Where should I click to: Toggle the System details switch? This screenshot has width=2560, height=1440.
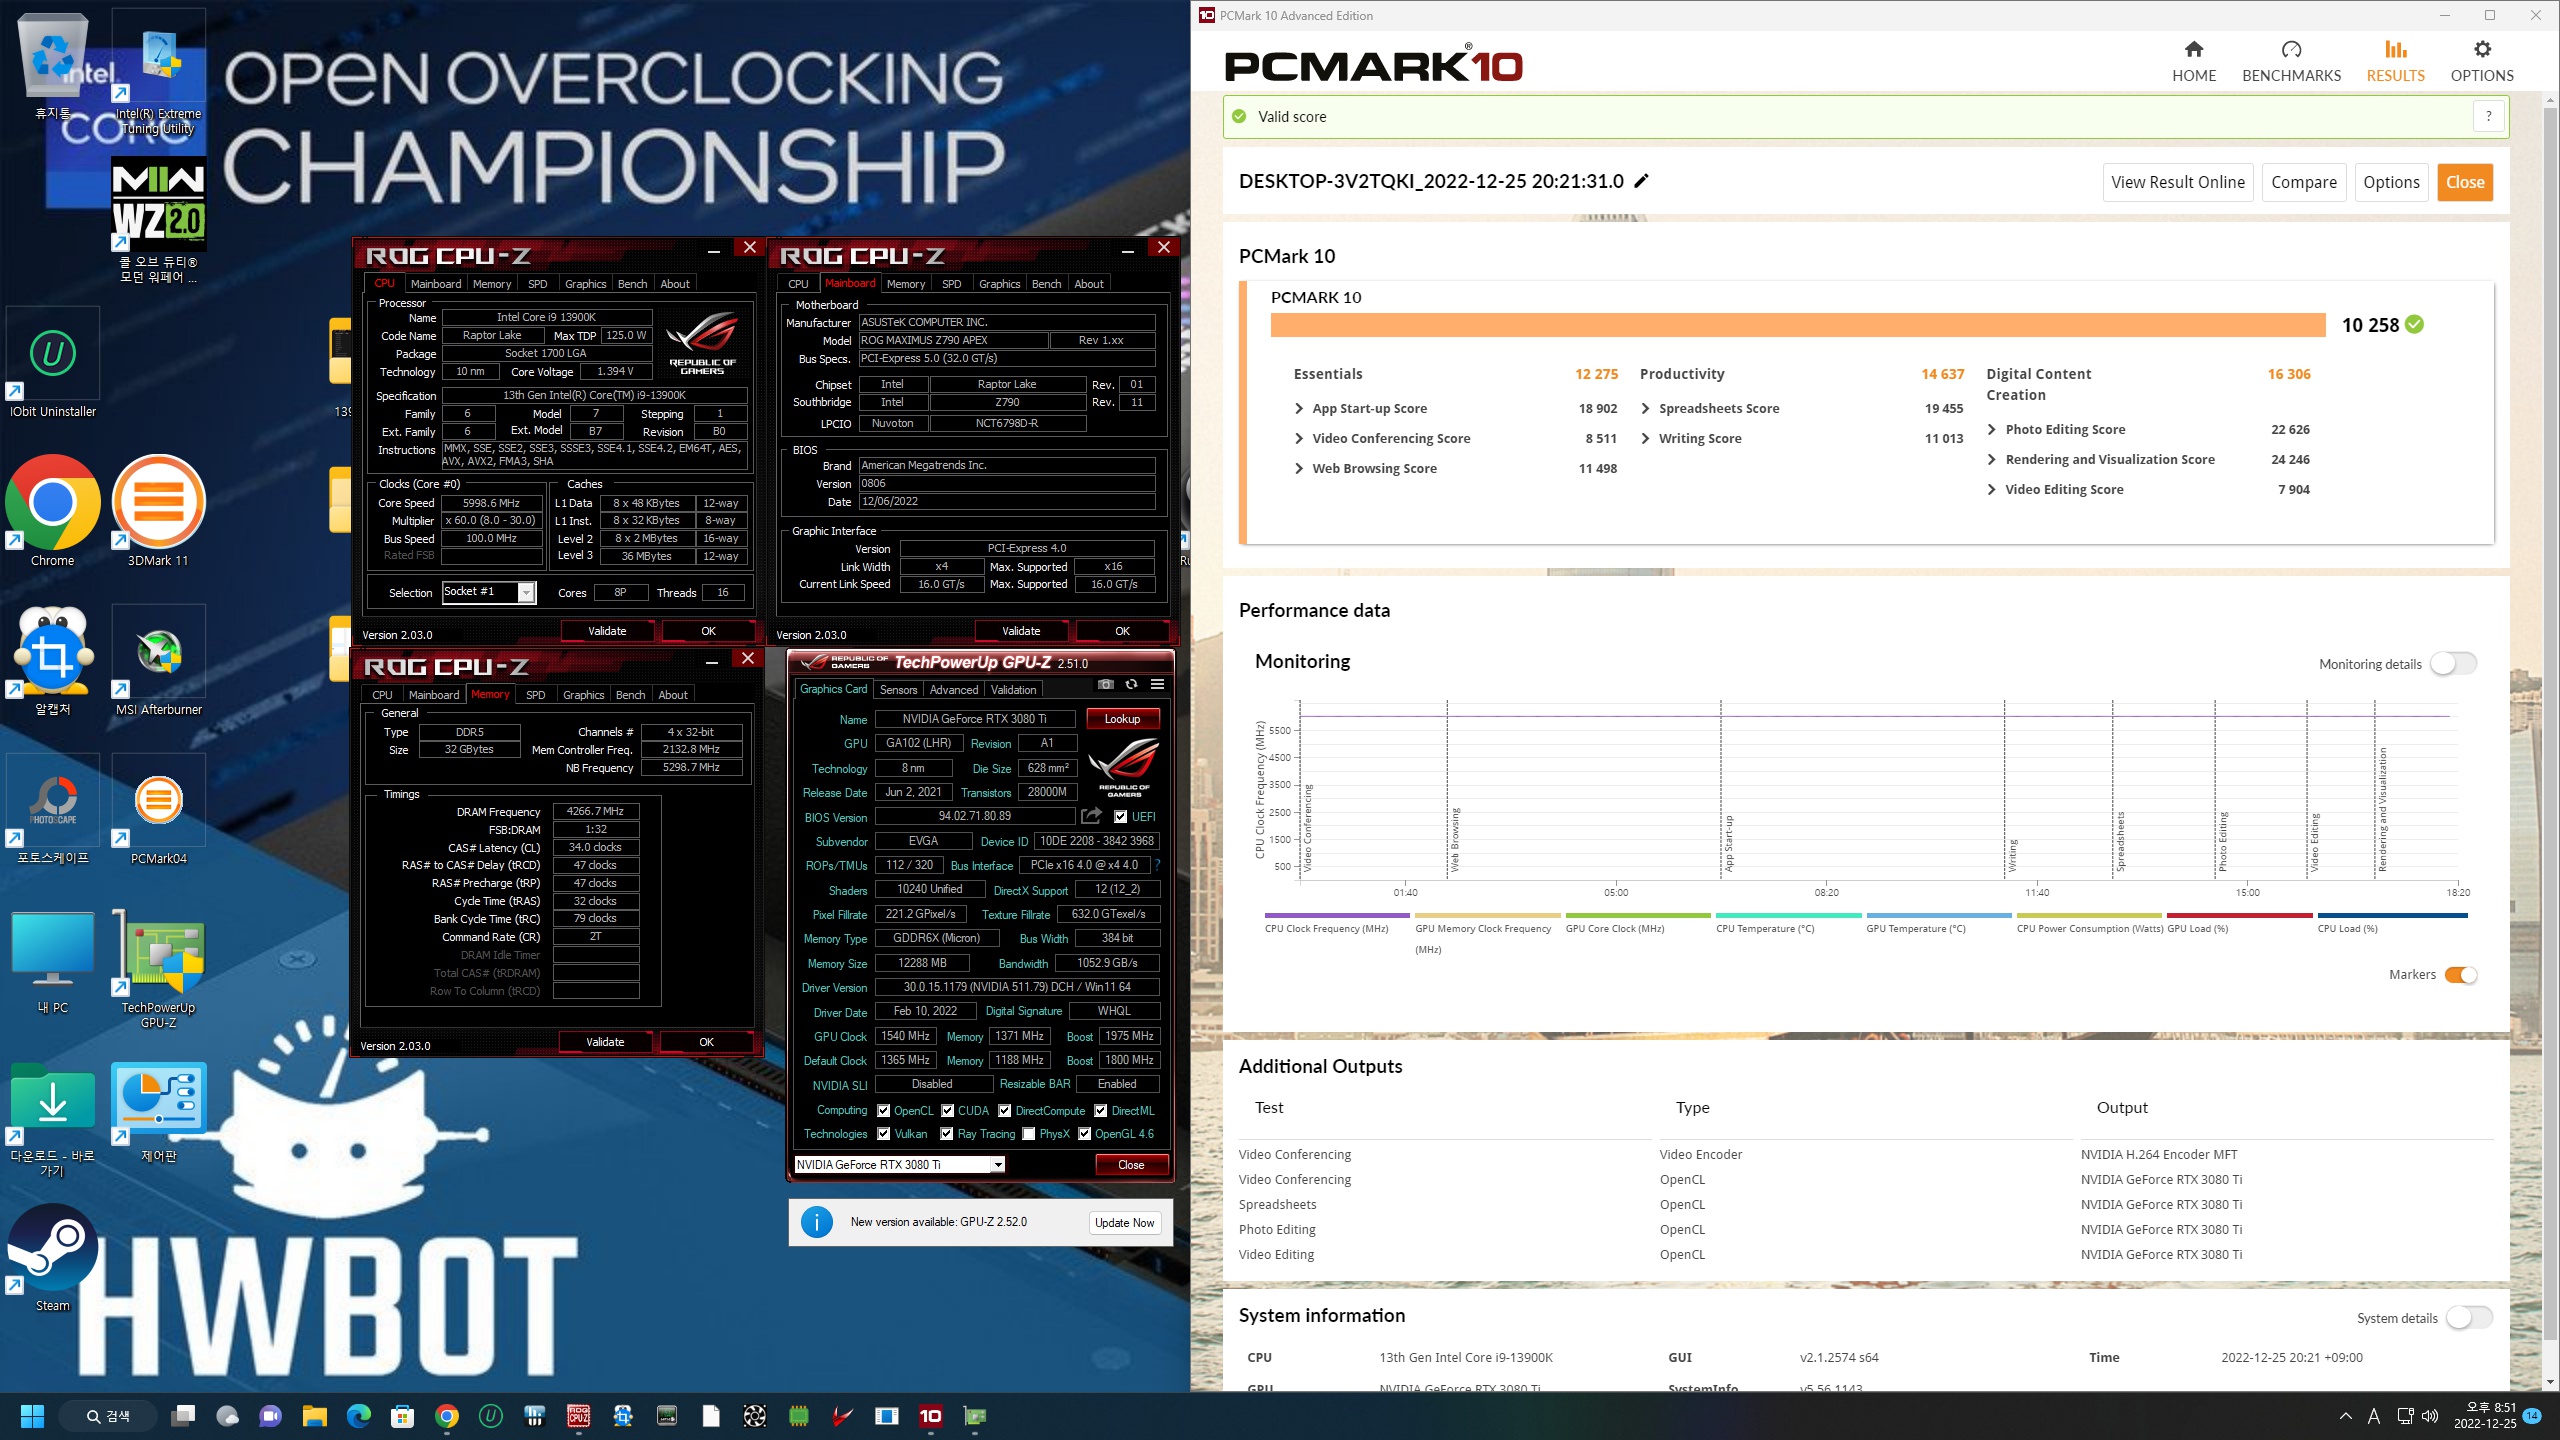[x=2468, y=1318]
